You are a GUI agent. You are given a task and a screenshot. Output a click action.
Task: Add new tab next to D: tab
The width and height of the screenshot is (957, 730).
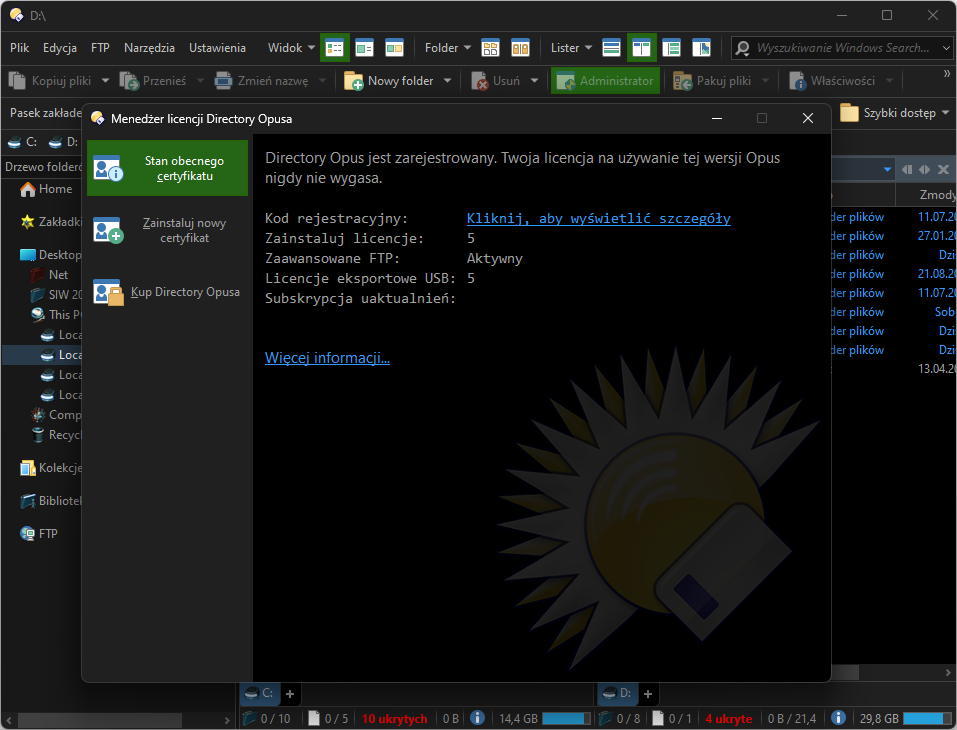[648, 694]
